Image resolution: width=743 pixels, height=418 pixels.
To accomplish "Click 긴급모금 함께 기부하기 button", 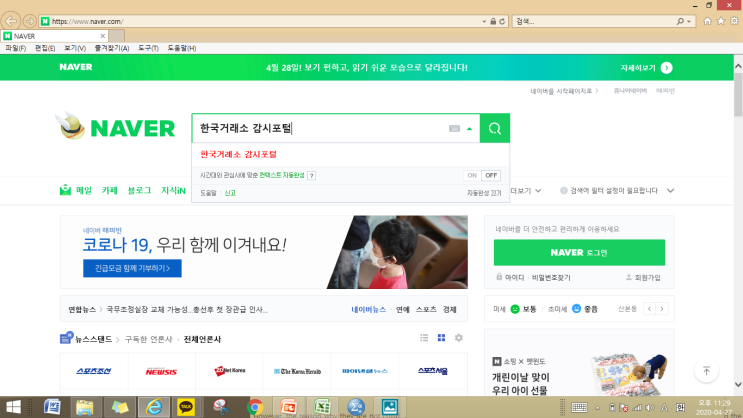I will click(x=132, y=268).
